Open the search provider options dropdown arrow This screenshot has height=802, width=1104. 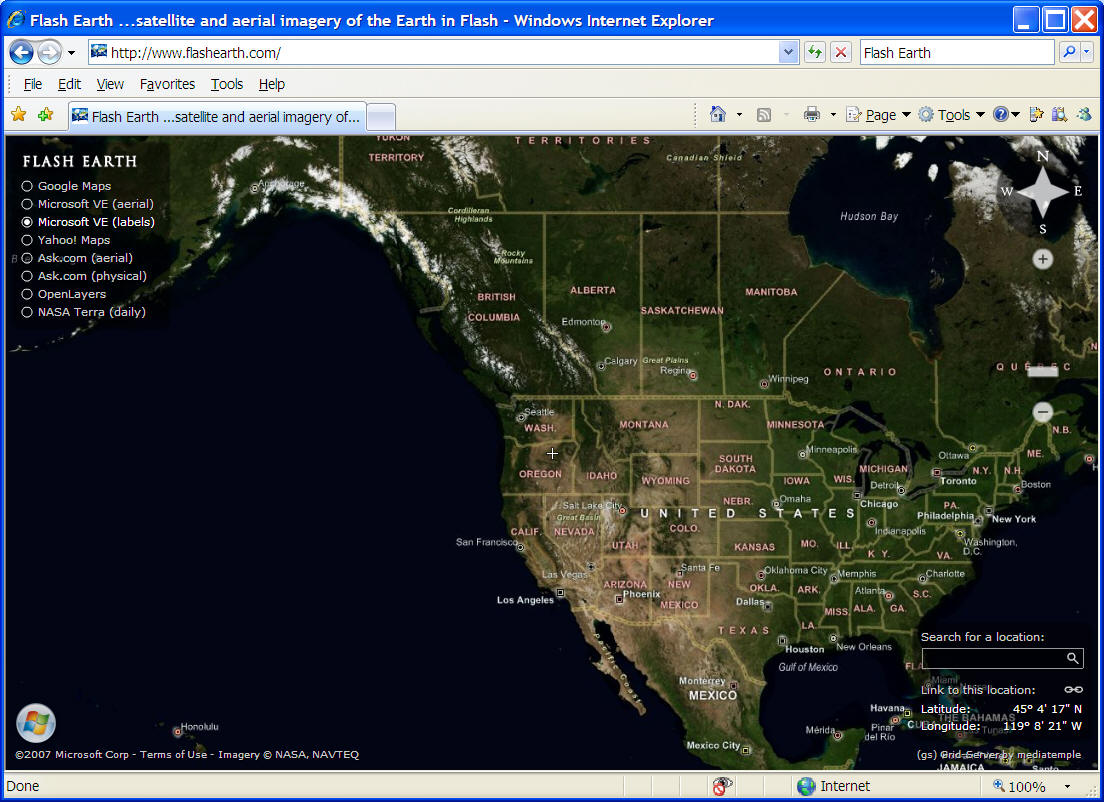[1087, 52]
